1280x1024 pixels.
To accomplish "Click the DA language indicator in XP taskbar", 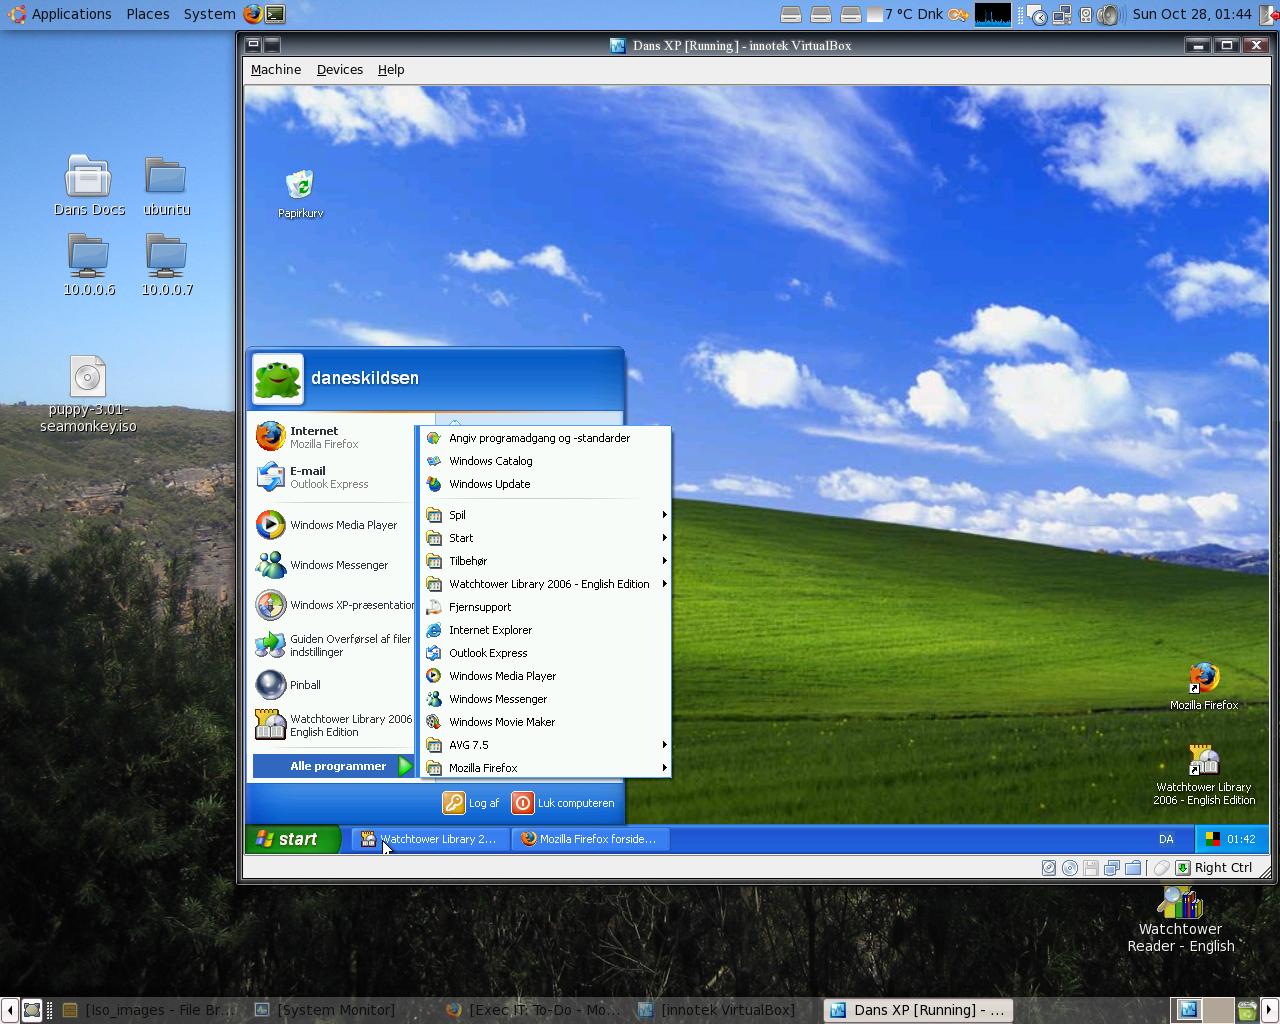I will point(1166,839).
